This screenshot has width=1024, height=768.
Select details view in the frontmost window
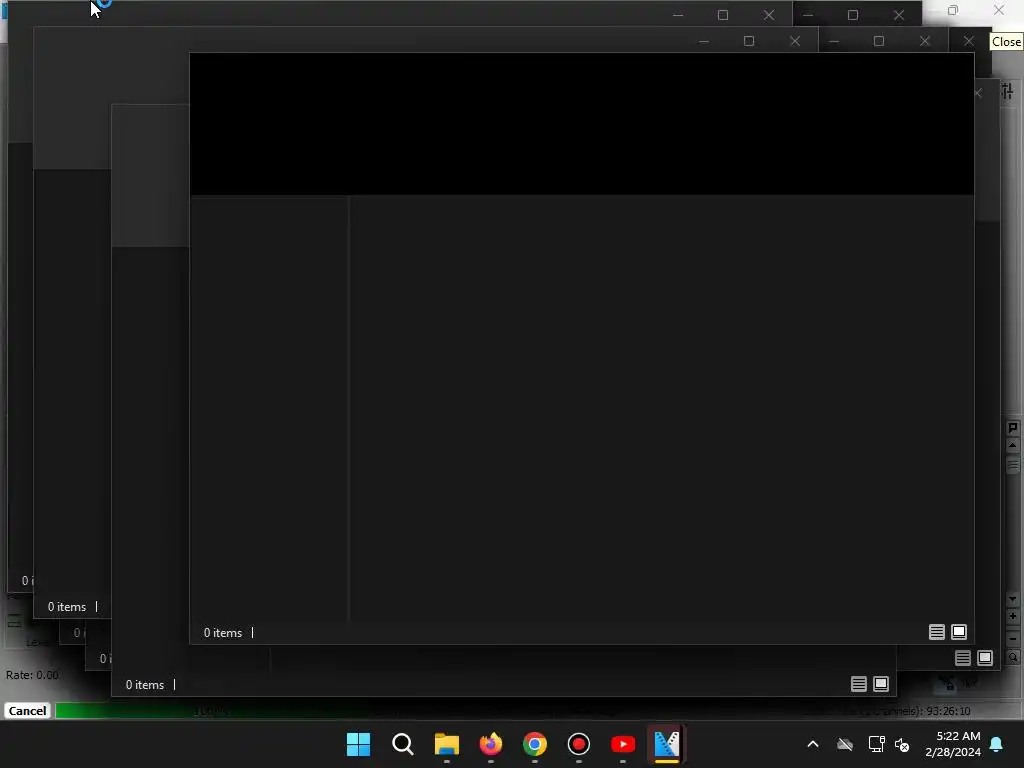[936, 632]
